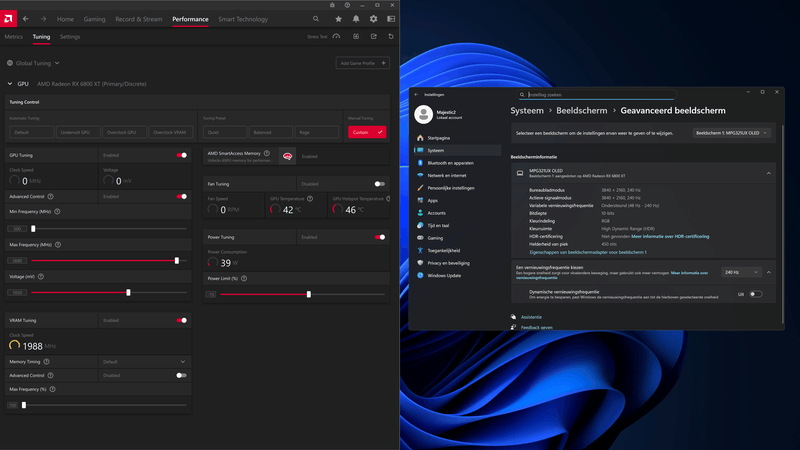Click the Stress Test gauge icon

[x=337, y=37]
